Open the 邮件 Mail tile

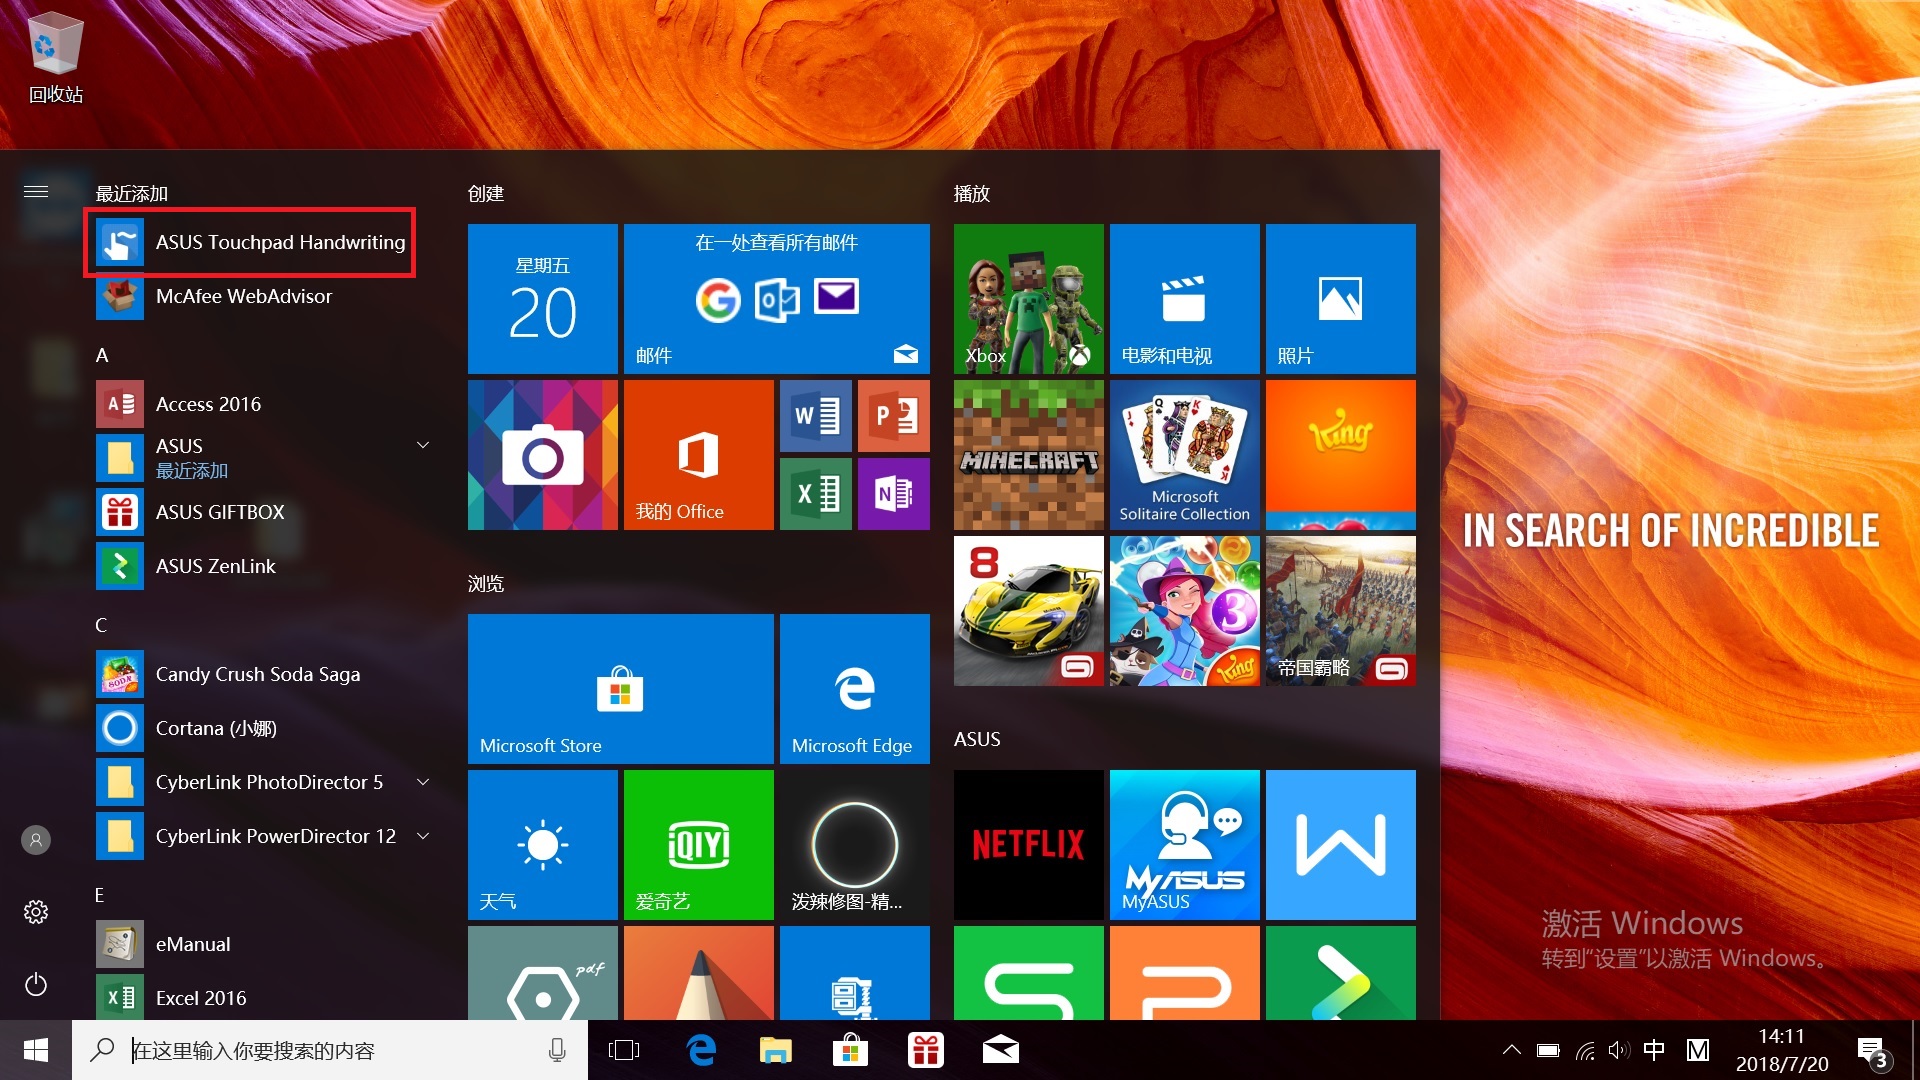[777, 299]
